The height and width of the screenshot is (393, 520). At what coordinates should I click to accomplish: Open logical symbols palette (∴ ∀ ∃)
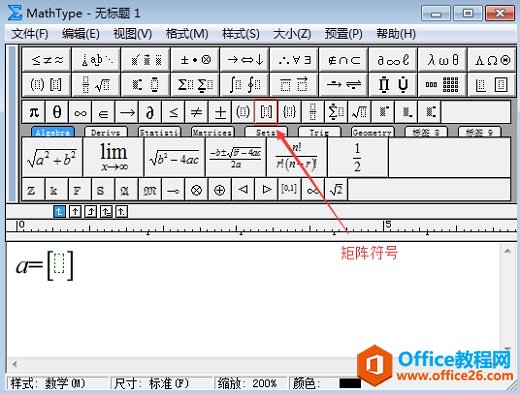[294, 60]
